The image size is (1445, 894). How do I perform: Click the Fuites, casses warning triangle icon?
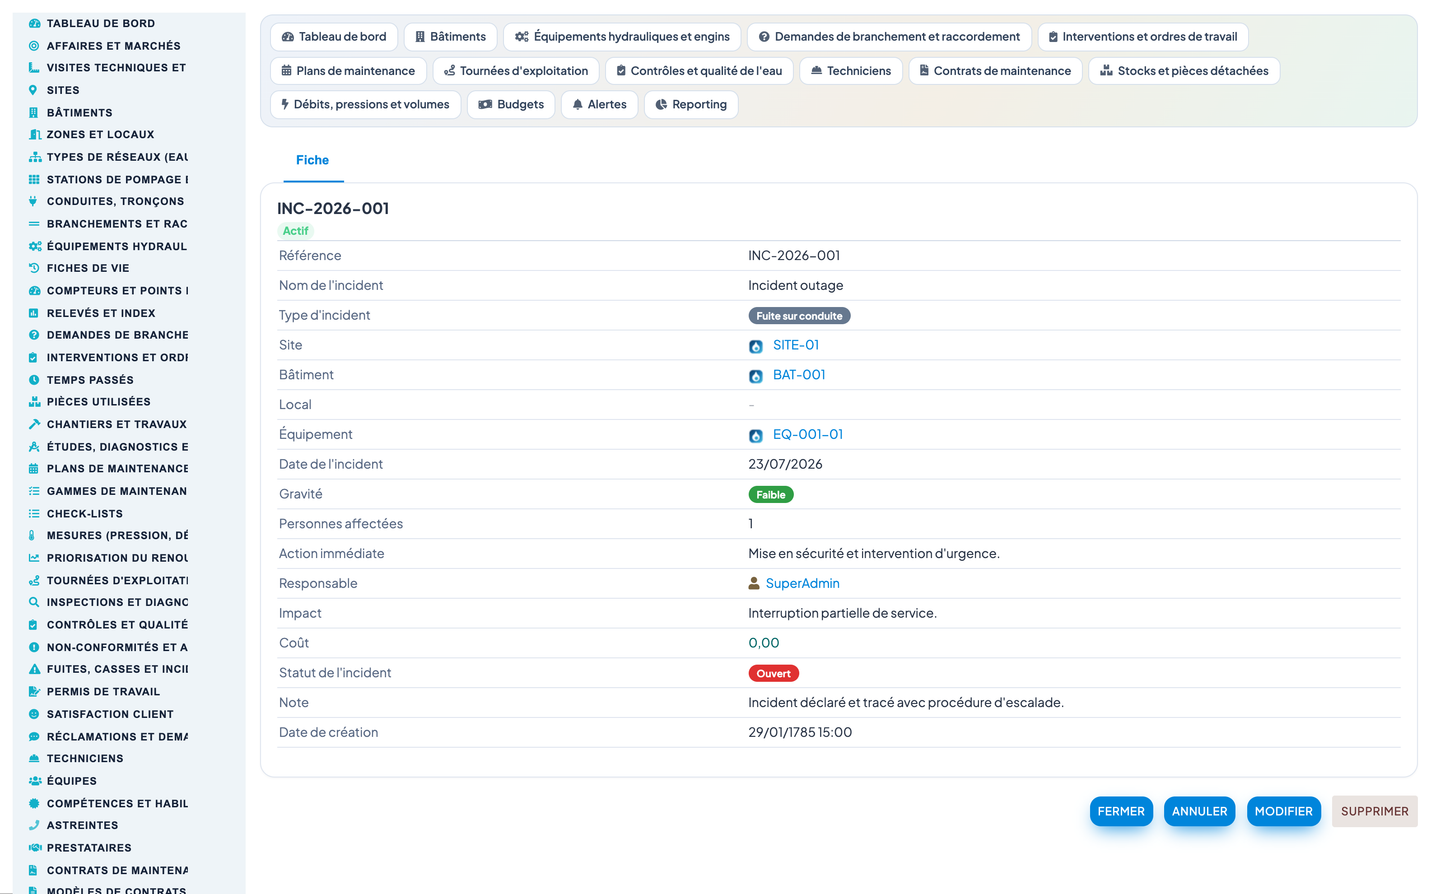[x=34, y=669]
